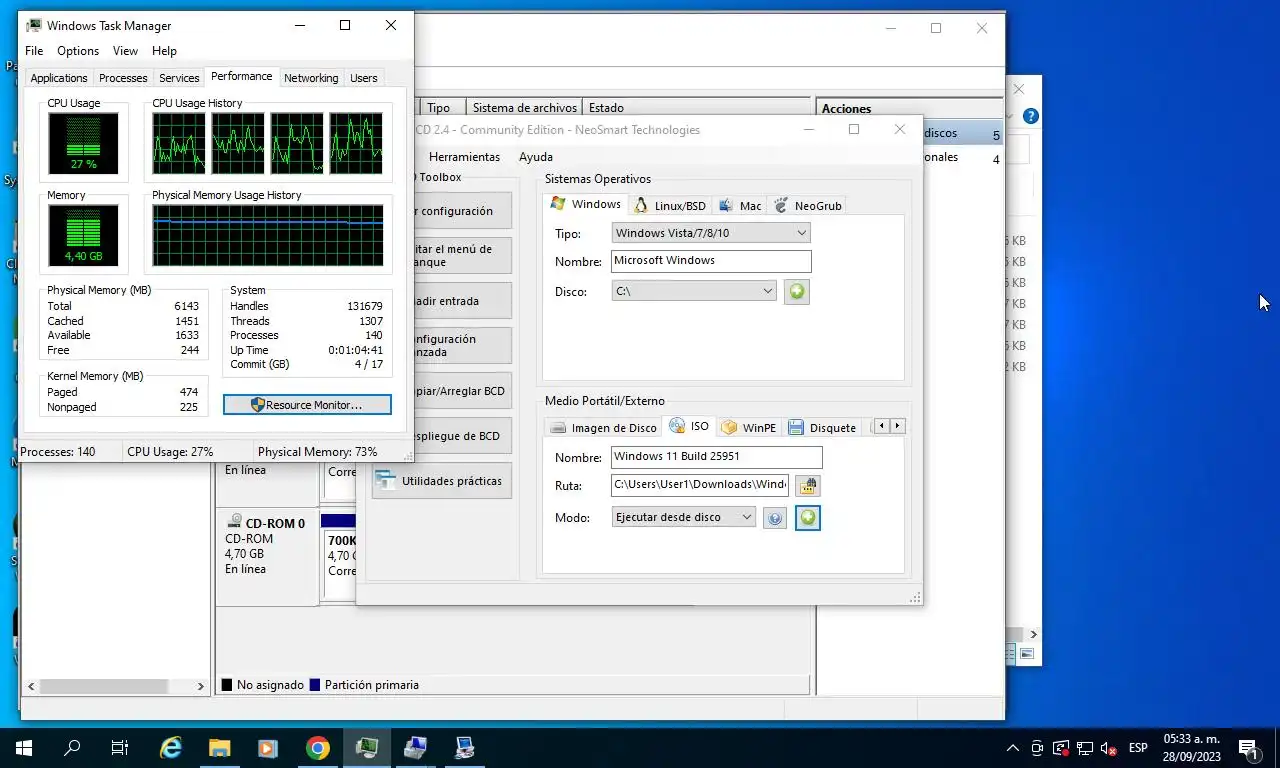Click the blue help icon next to Modo
The width and height of the screenshot is (1280, 768).
pos(774,518)
